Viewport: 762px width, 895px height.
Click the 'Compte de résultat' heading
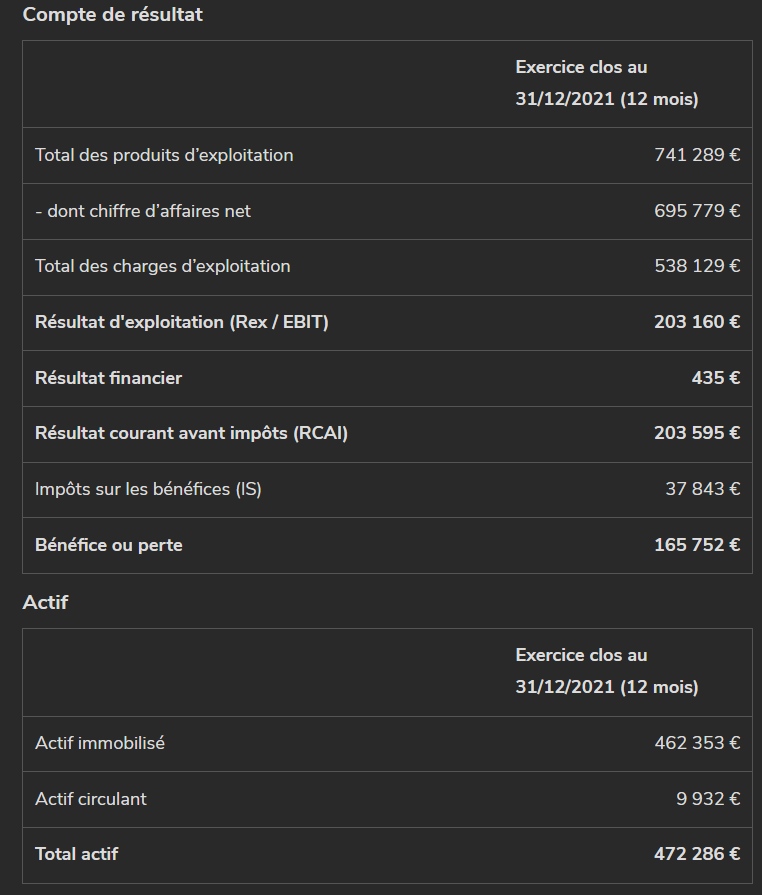(x=112, y=14)
